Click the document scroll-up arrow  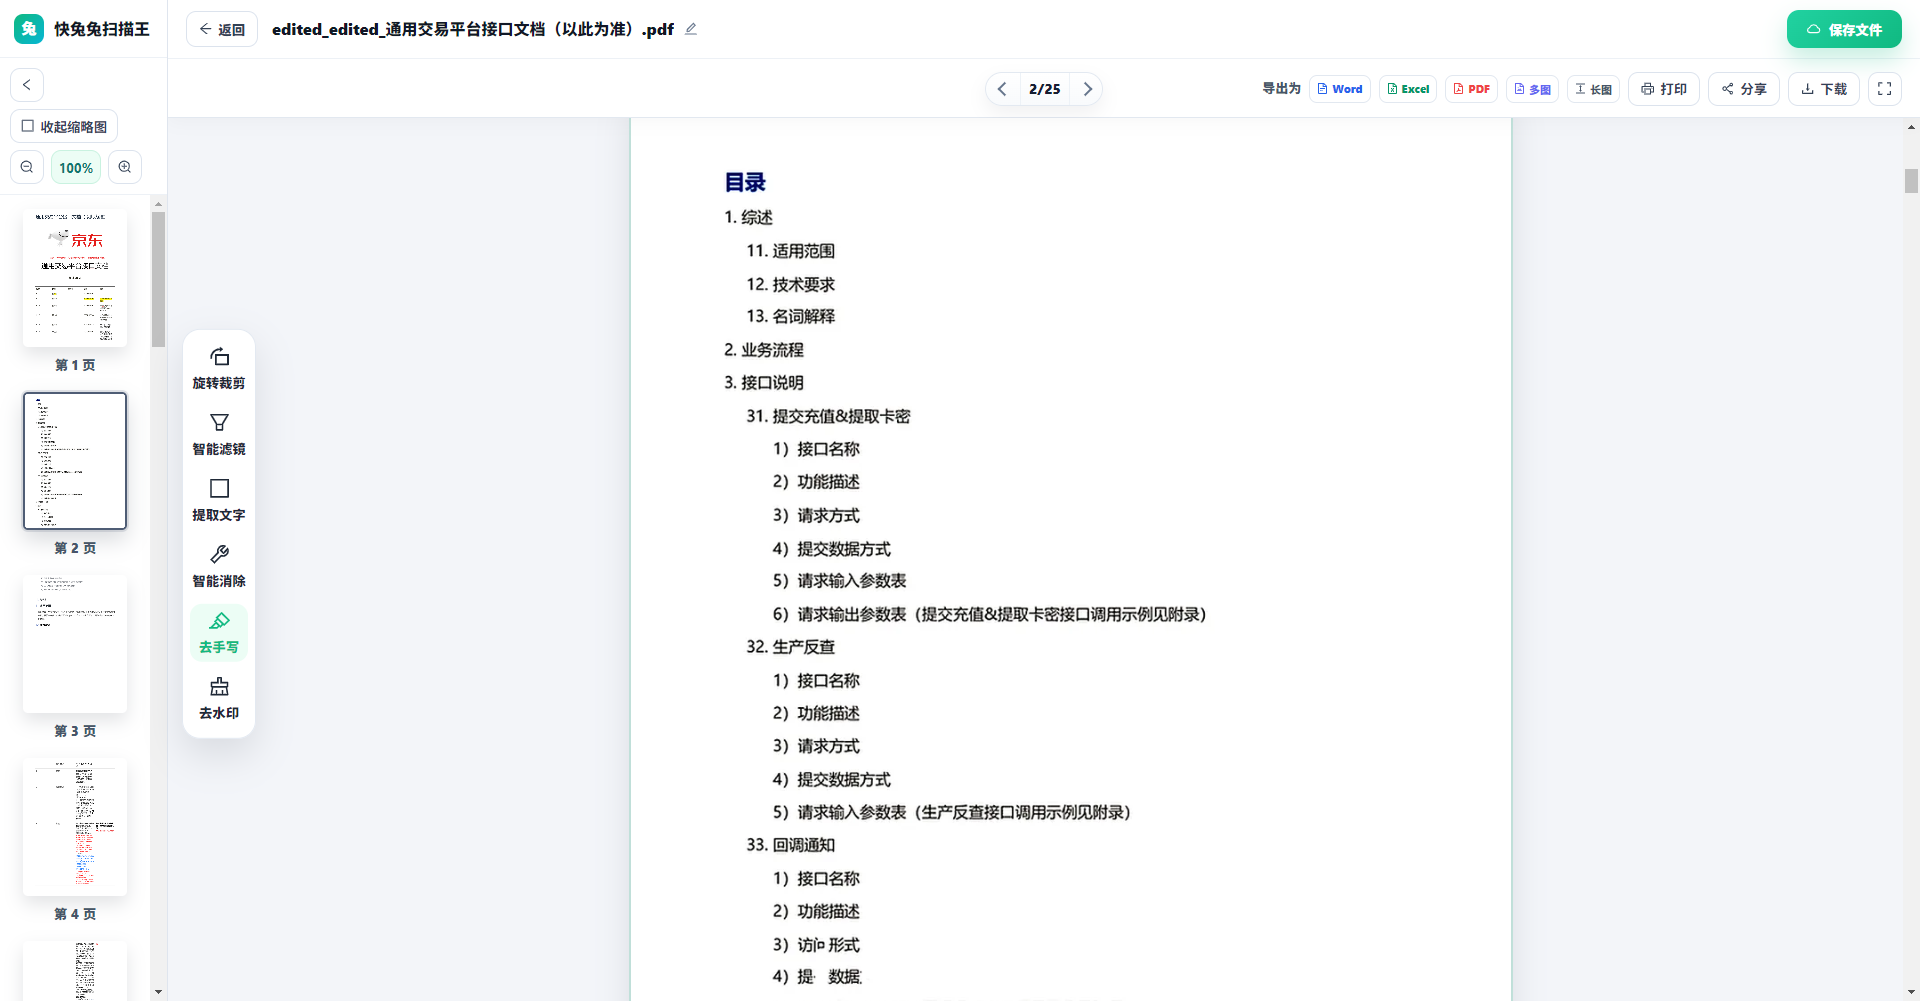click(1911, 127)
